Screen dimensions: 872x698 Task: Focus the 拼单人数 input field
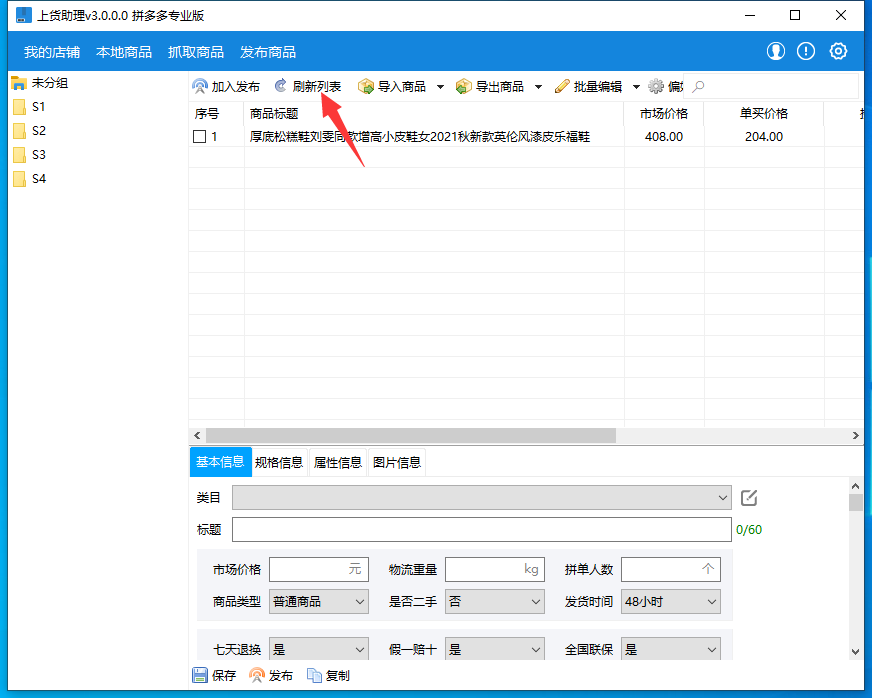(x=671, y=570)
